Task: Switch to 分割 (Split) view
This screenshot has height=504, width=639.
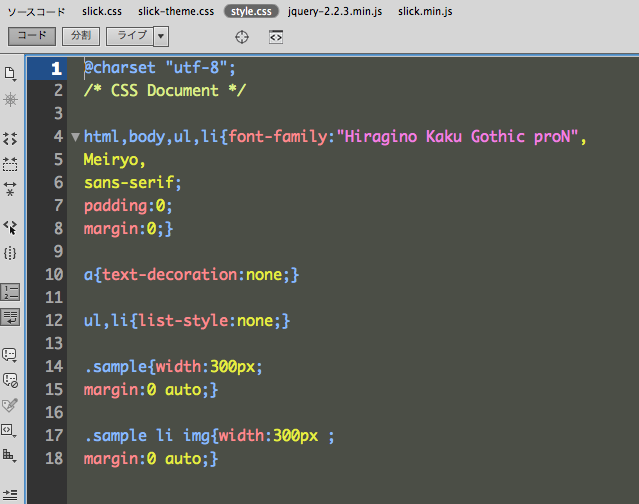Action: [81, 36]
